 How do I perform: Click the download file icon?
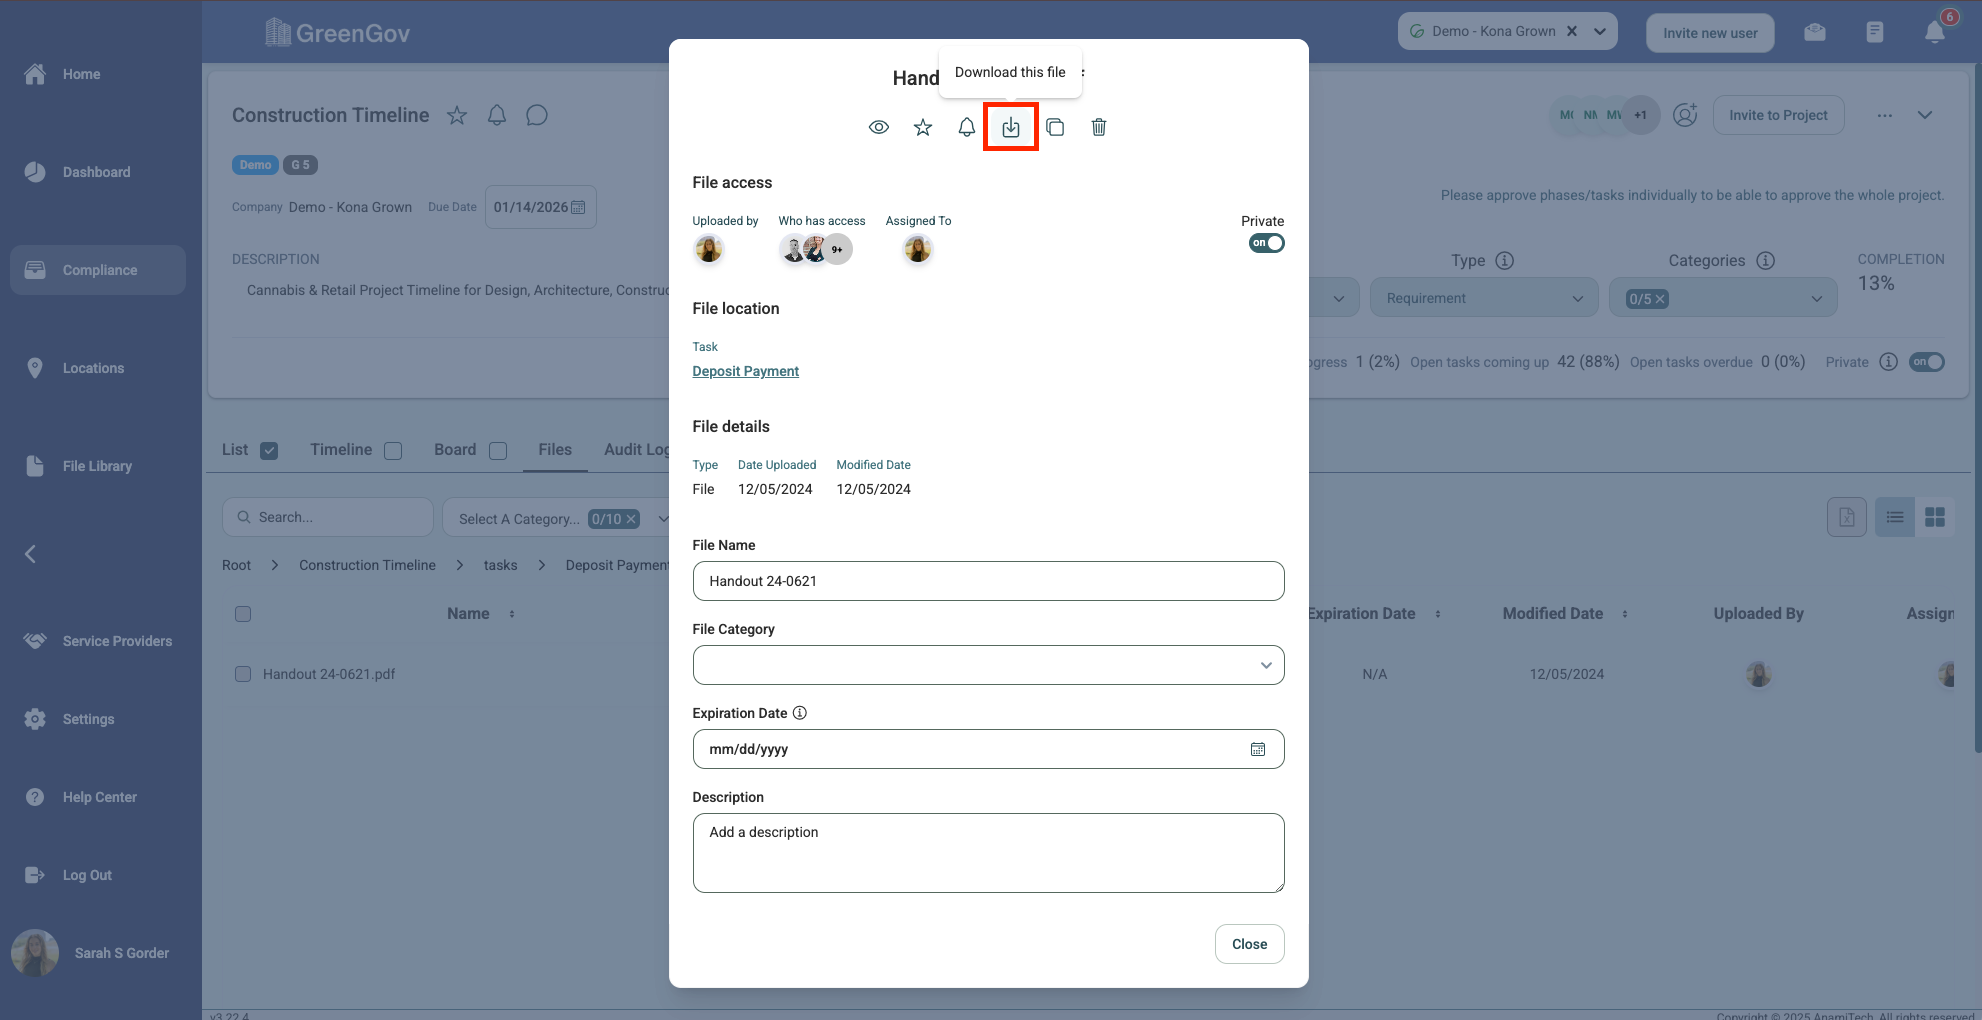[1011, 127]
